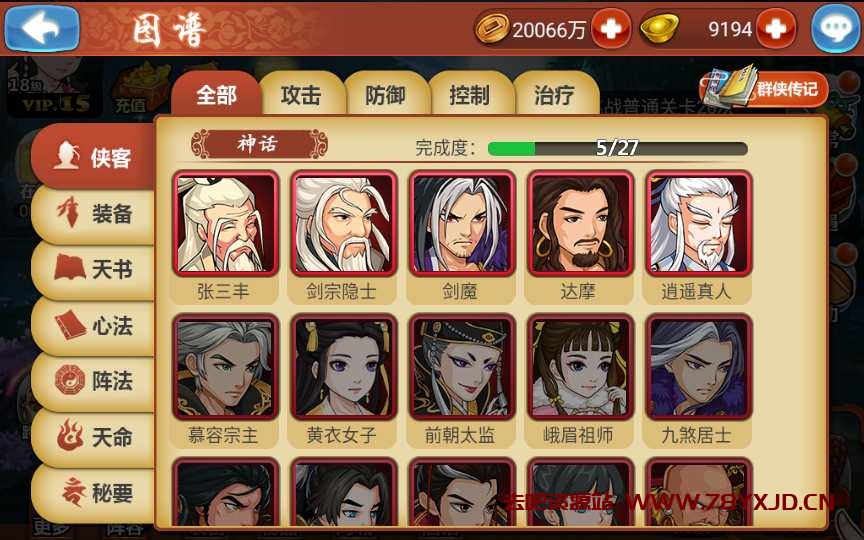Open 天命 flame icon category

pos(94,438)
